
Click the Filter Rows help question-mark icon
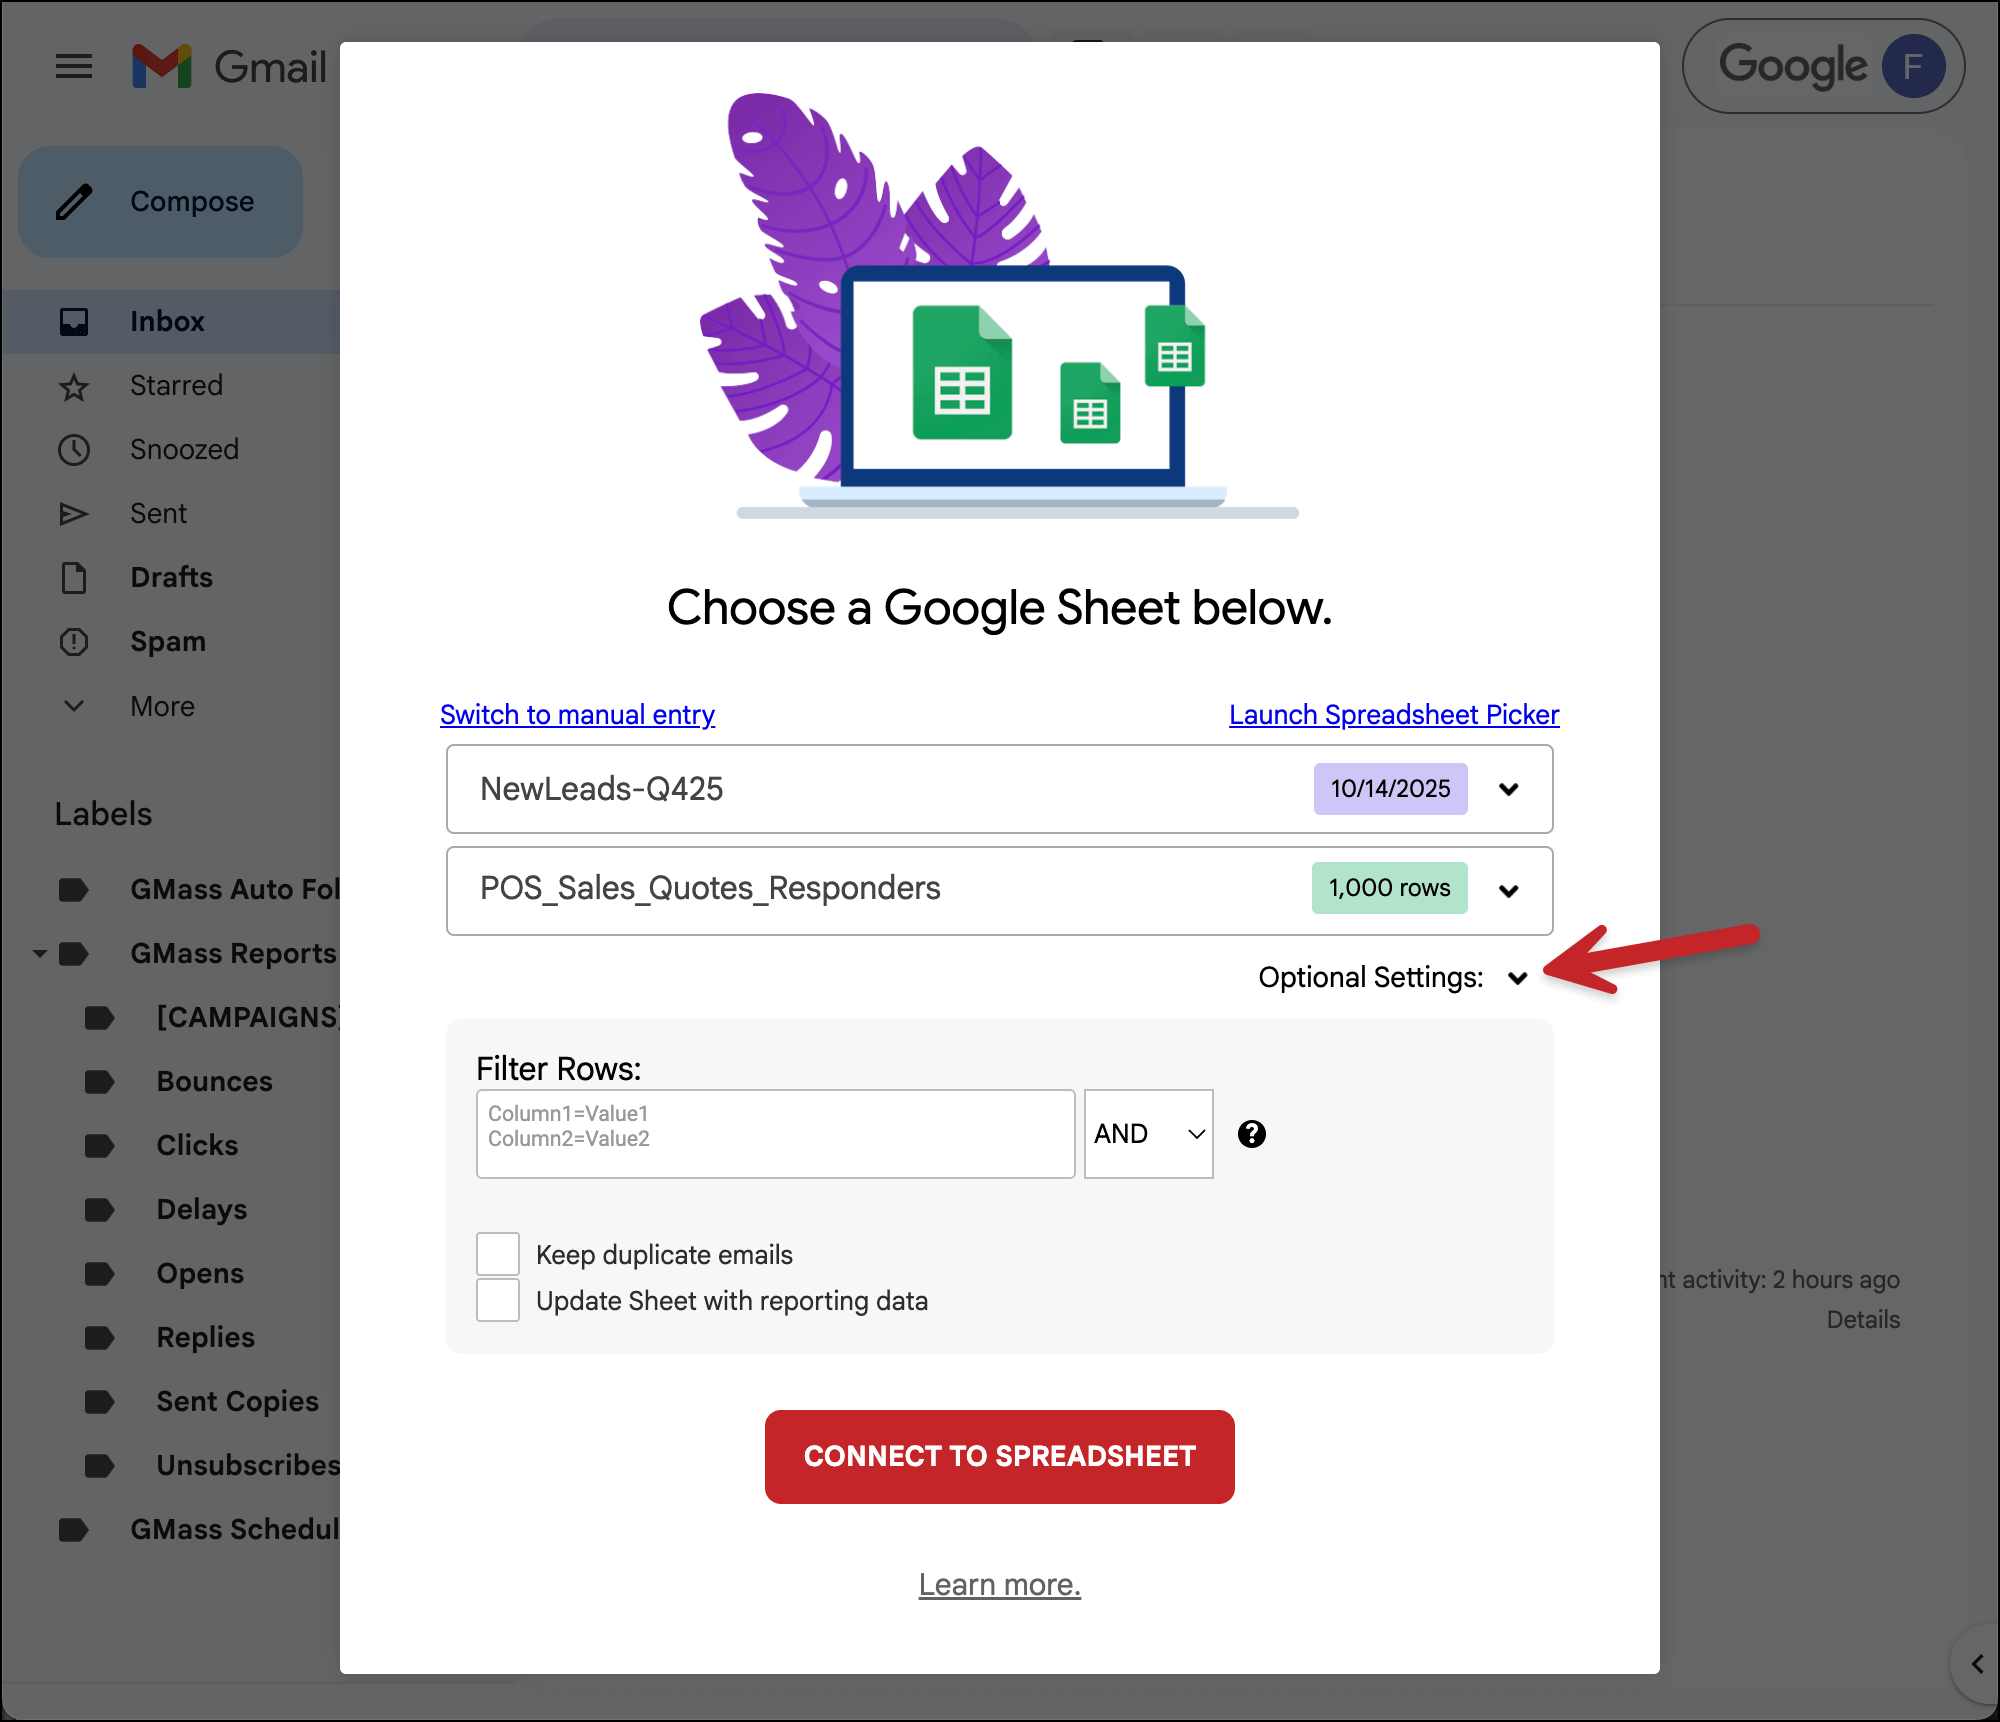click(x=1251, y=1133)
